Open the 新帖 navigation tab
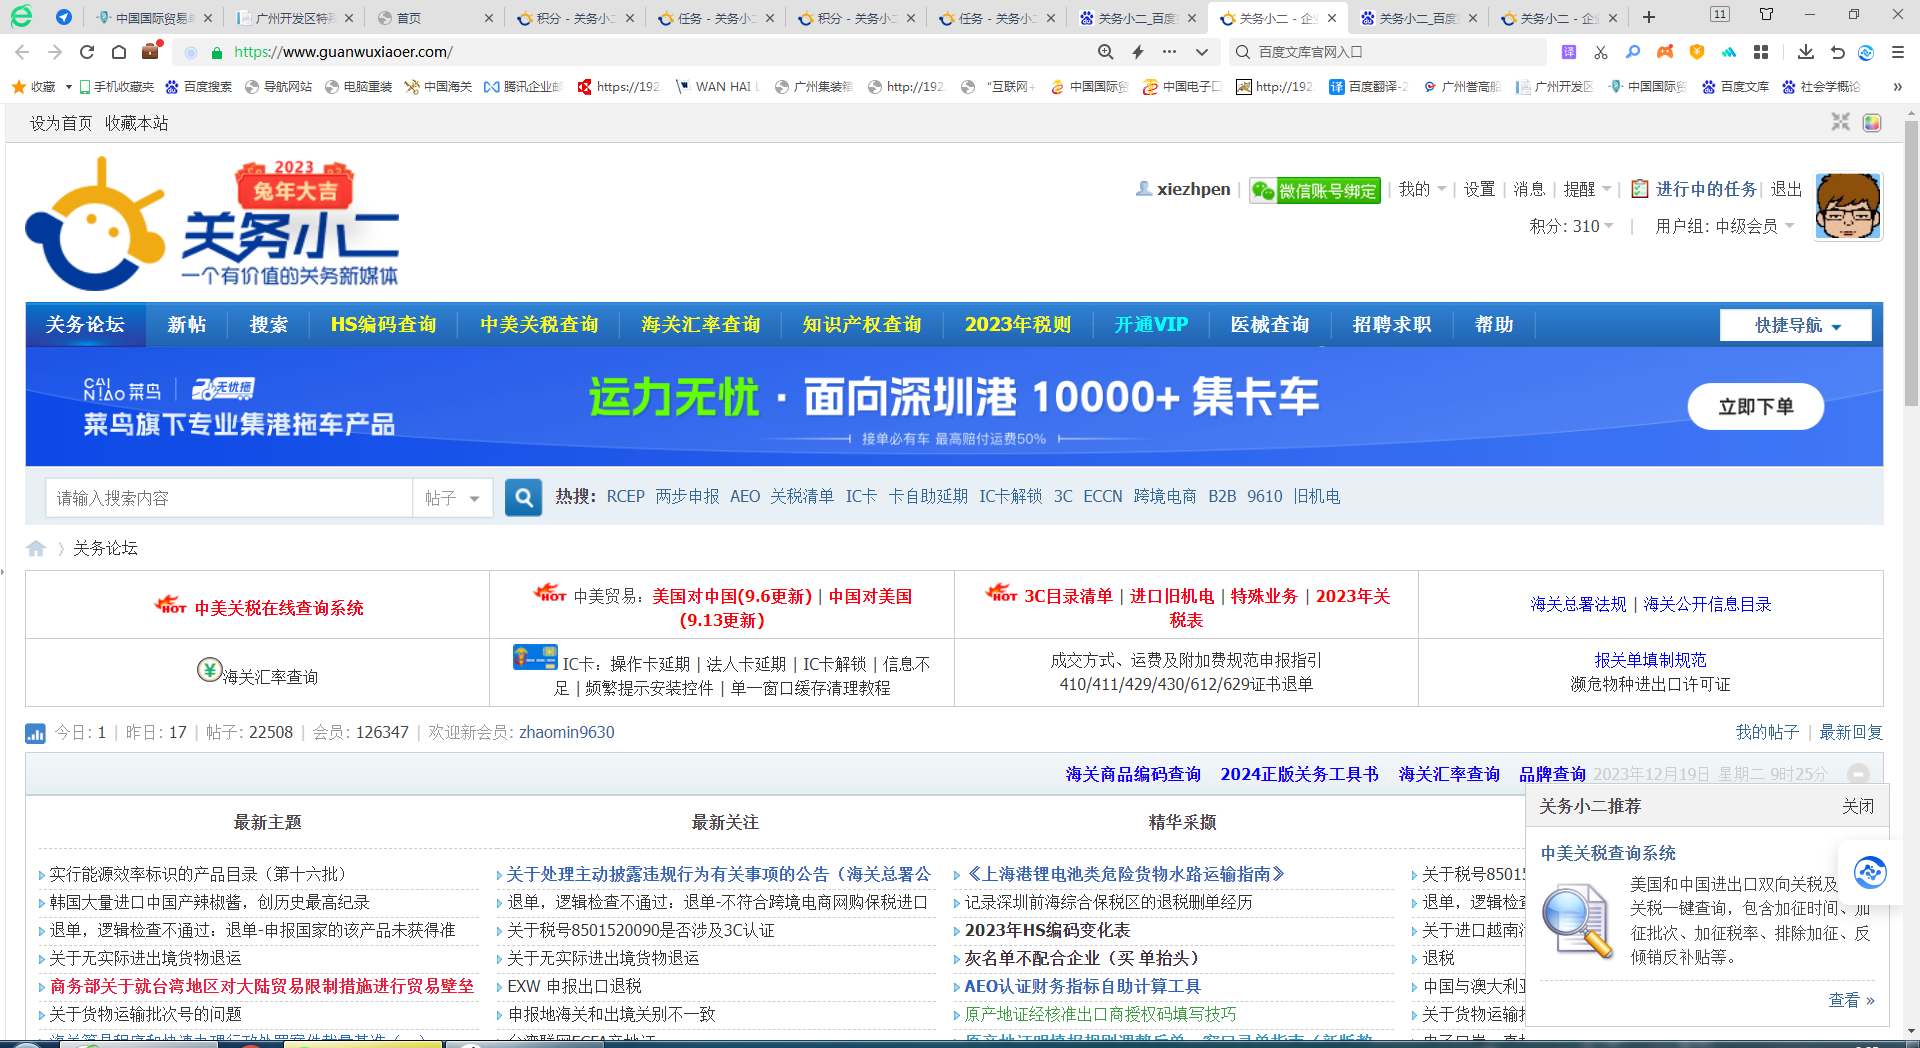 click(x=187, y=325)
